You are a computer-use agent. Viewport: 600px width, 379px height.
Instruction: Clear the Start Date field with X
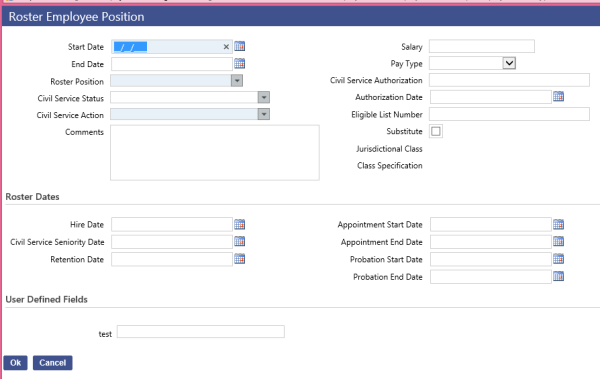click(226, 47)
